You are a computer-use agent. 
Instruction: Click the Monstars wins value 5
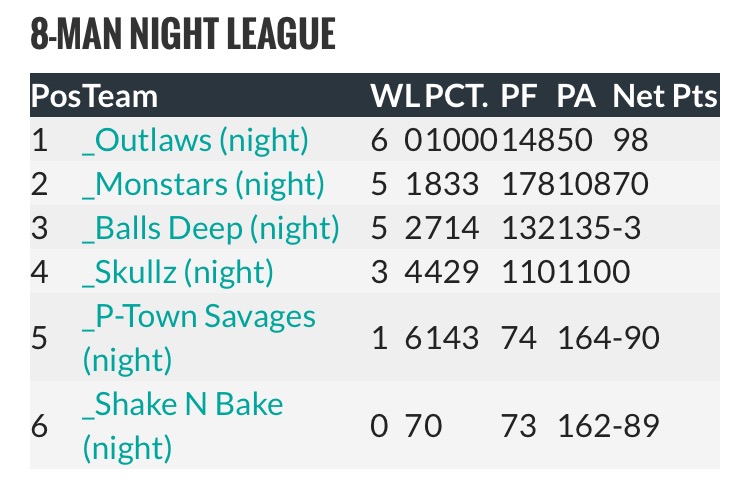379,184
